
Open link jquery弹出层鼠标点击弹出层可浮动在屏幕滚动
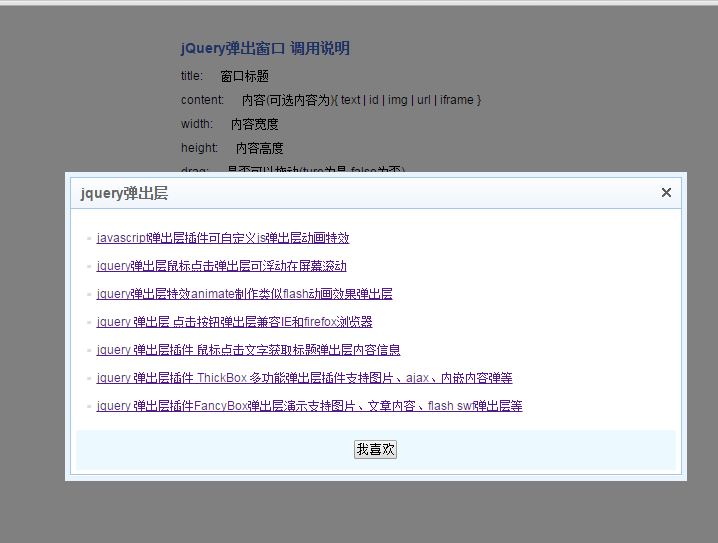pos(222,266)
